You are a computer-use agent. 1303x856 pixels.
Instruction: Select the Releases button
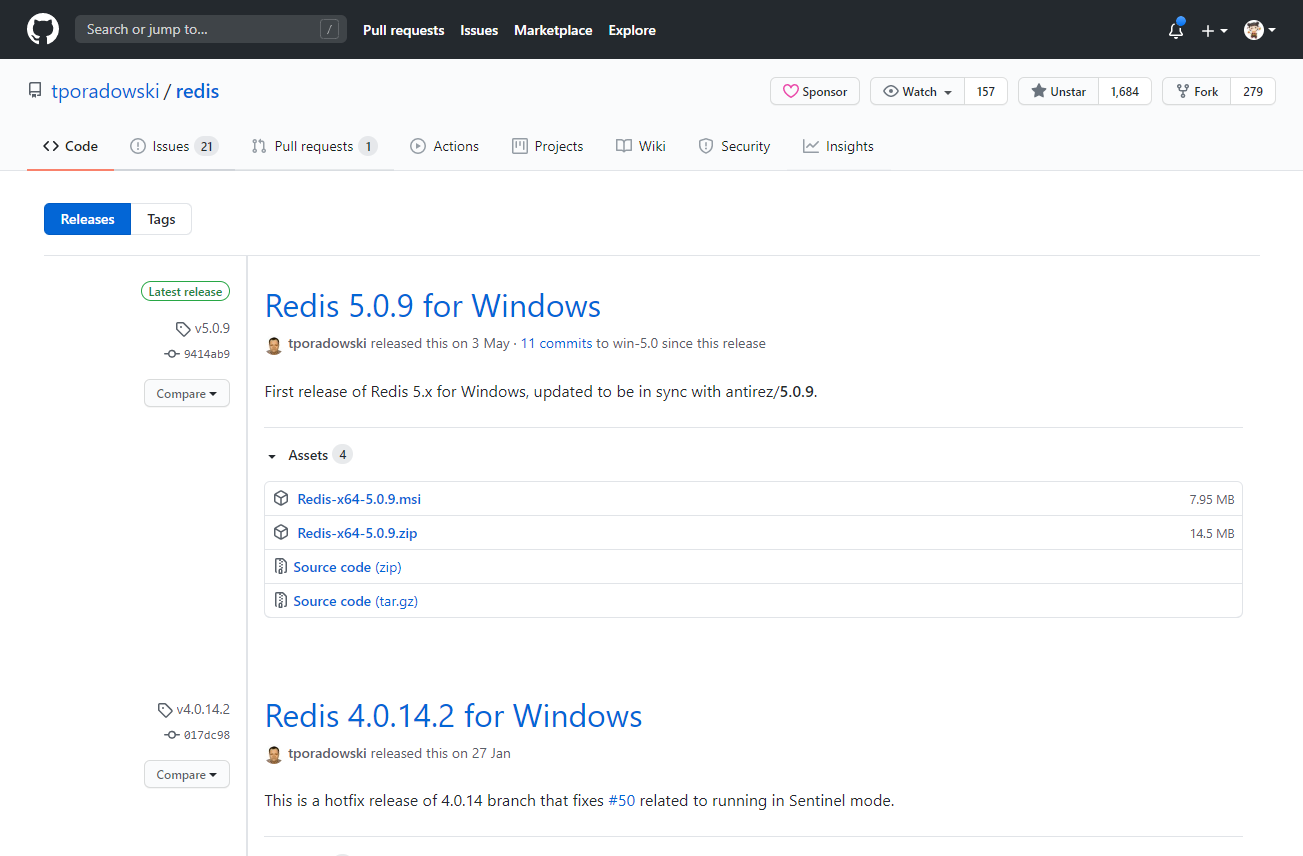coord(87,219)
